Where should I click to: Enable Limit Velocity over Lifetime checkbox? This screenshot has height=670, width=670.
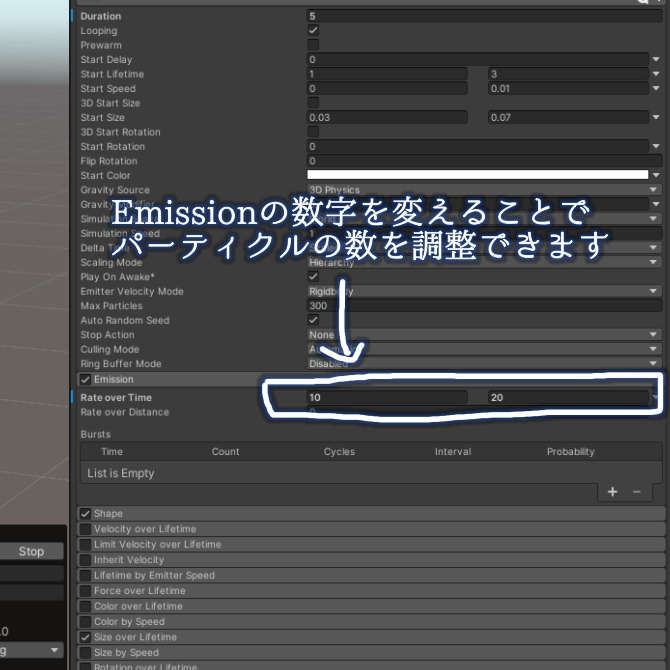pos(85,544)
